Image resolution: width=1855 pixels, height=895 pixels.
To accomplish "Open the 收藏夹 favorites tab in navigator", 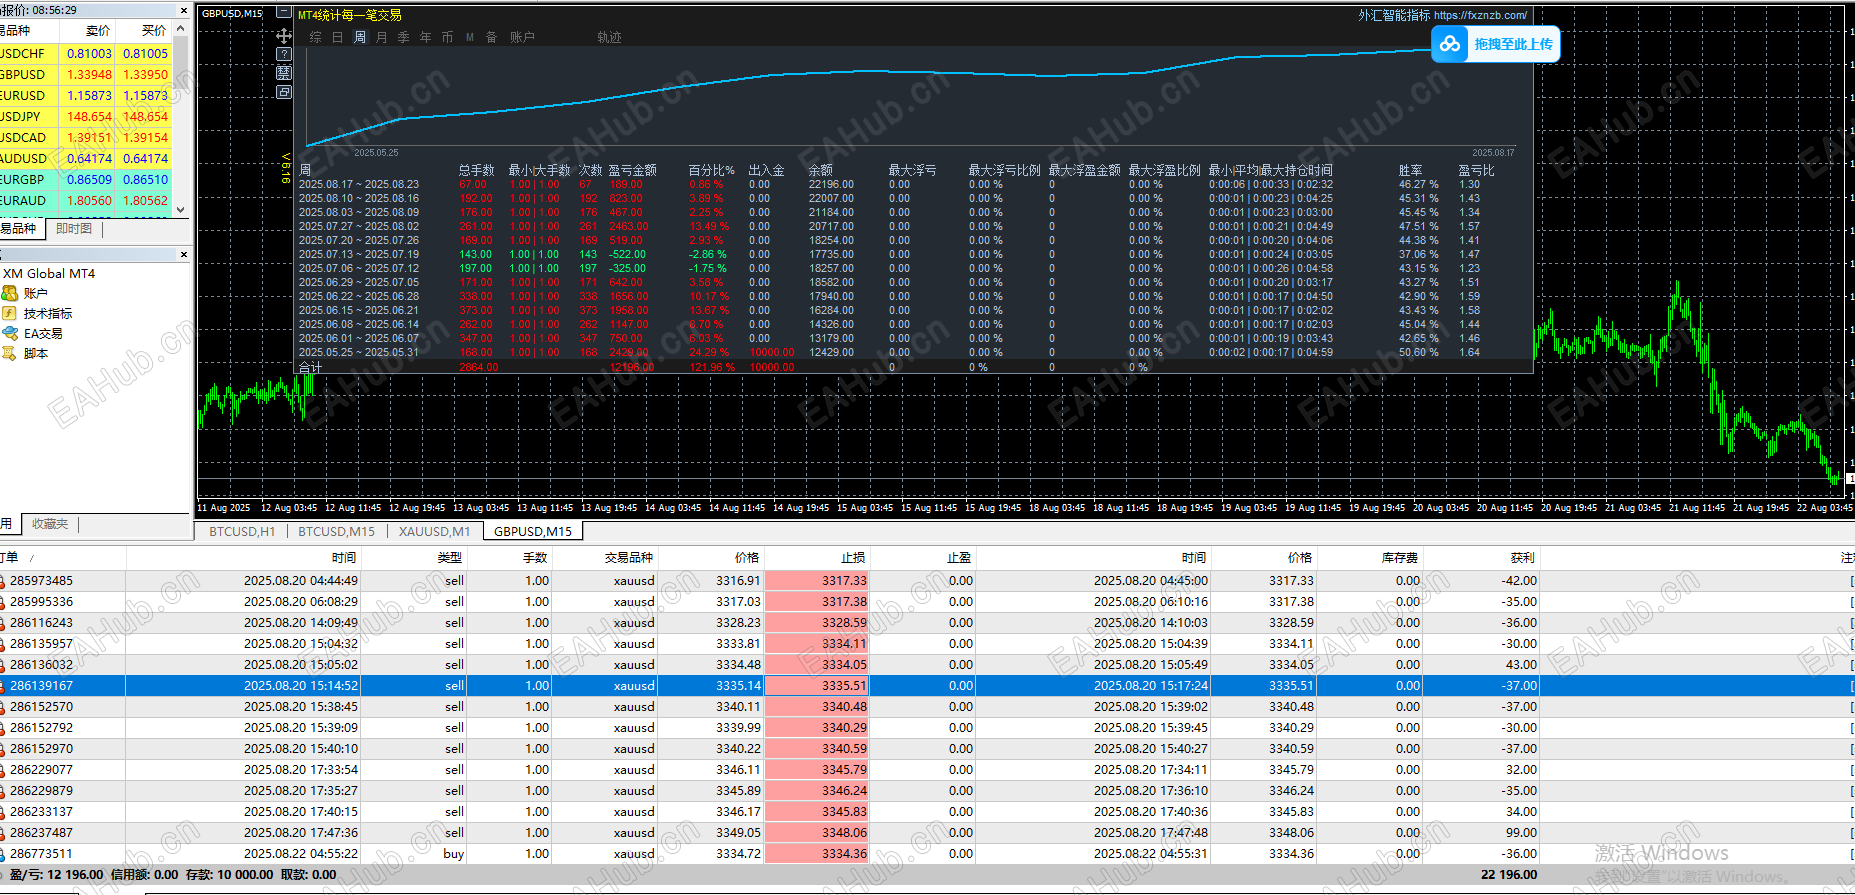I will (50, 524).
